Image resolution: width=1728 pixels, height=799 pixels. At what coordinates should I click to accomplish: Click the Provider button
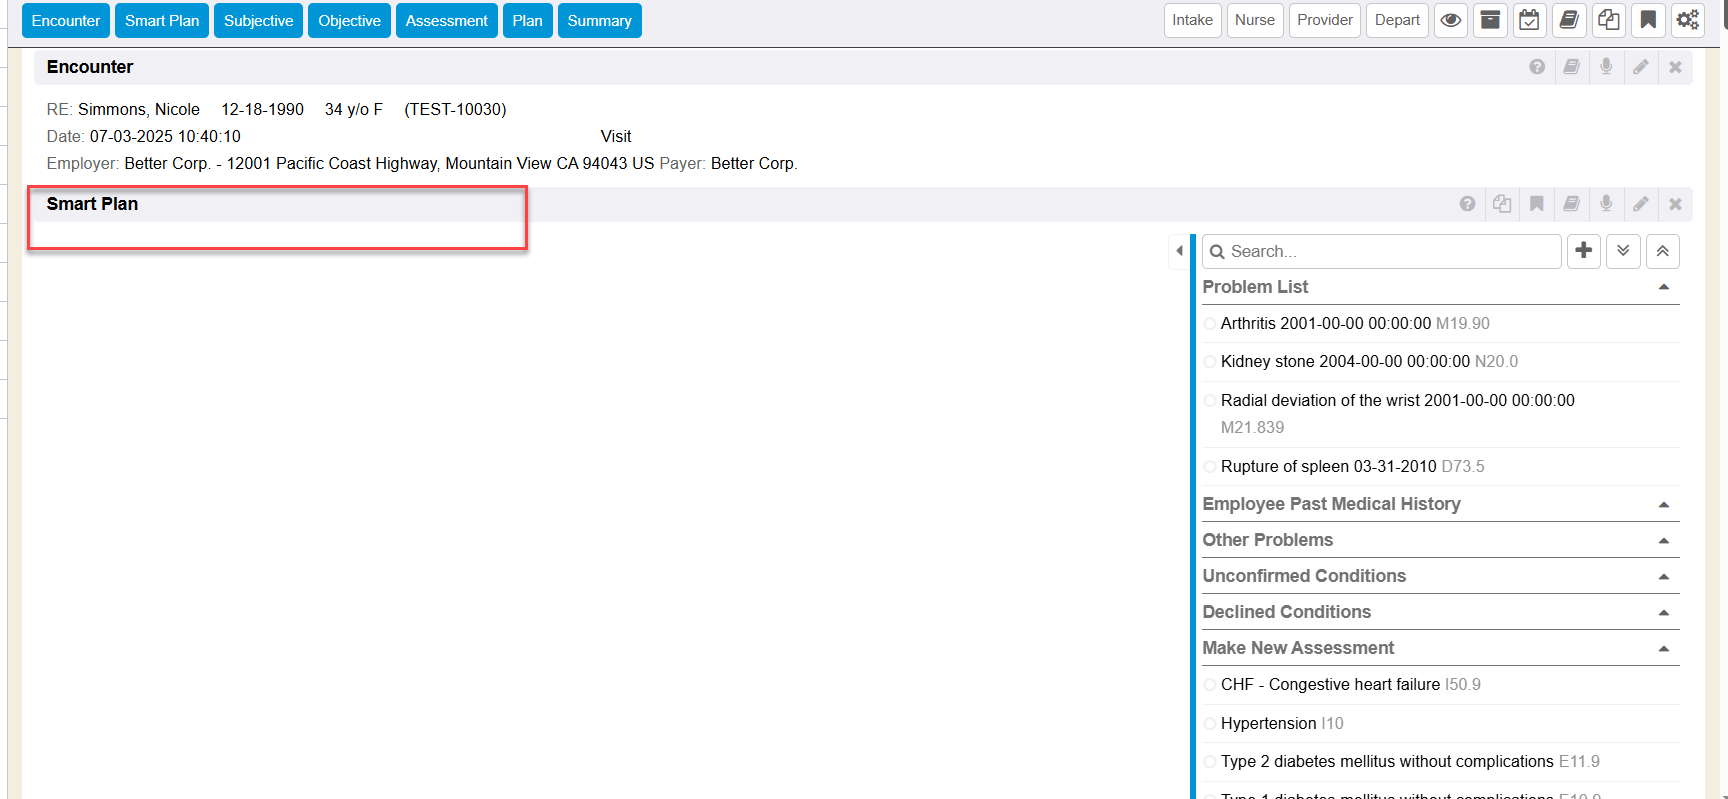point(1324,20)
